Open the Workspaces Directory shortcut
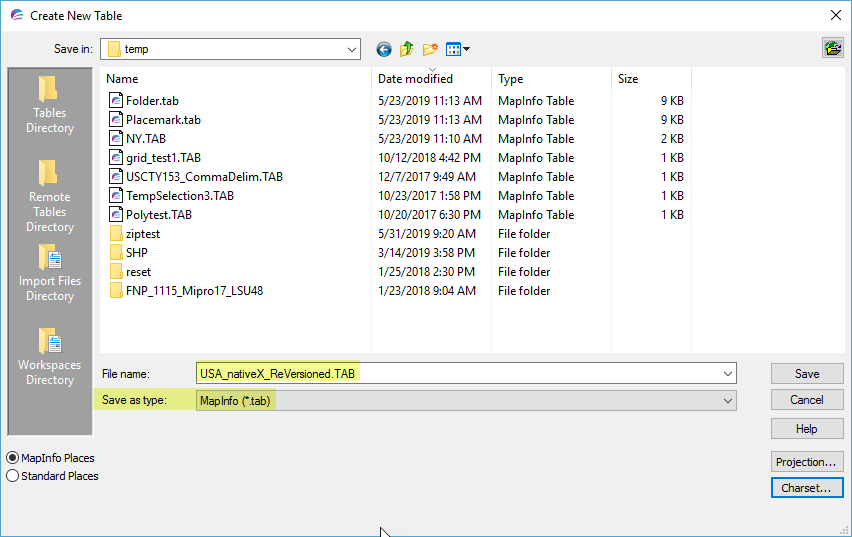The height and width of the screenshot is (537, 852). (x=49, y=357)
